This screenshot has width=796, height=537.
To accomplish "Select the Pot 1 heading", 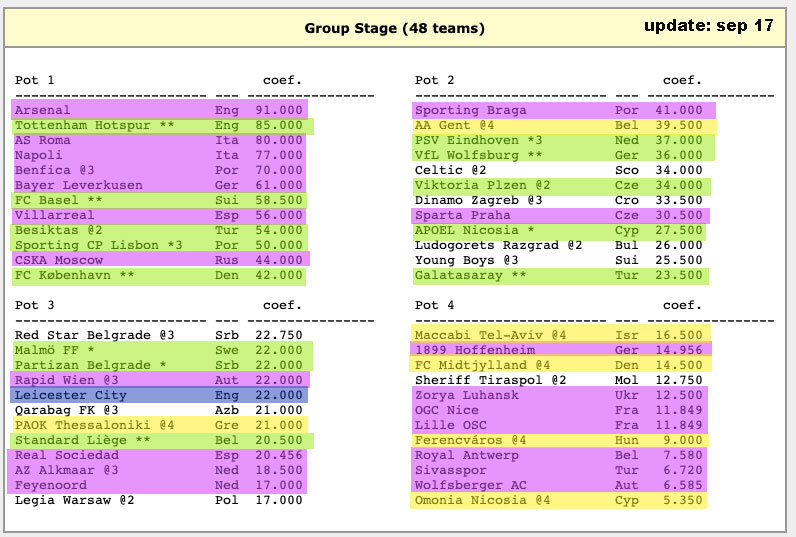I will 35,80.
